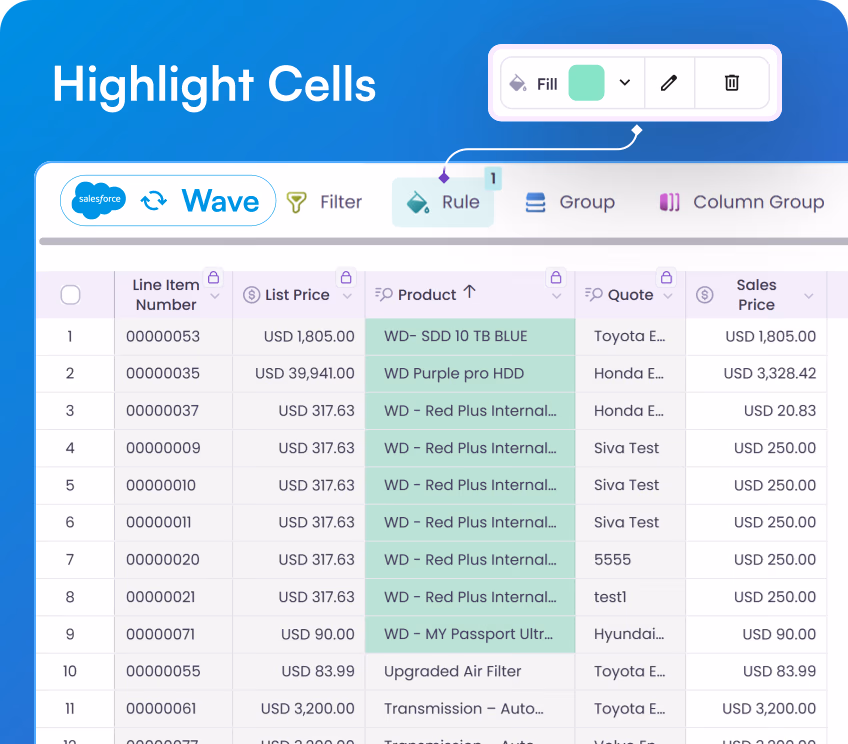Click the pencil edit icon in Fill popup
This screenshot has height=744, width=848.
669,83
